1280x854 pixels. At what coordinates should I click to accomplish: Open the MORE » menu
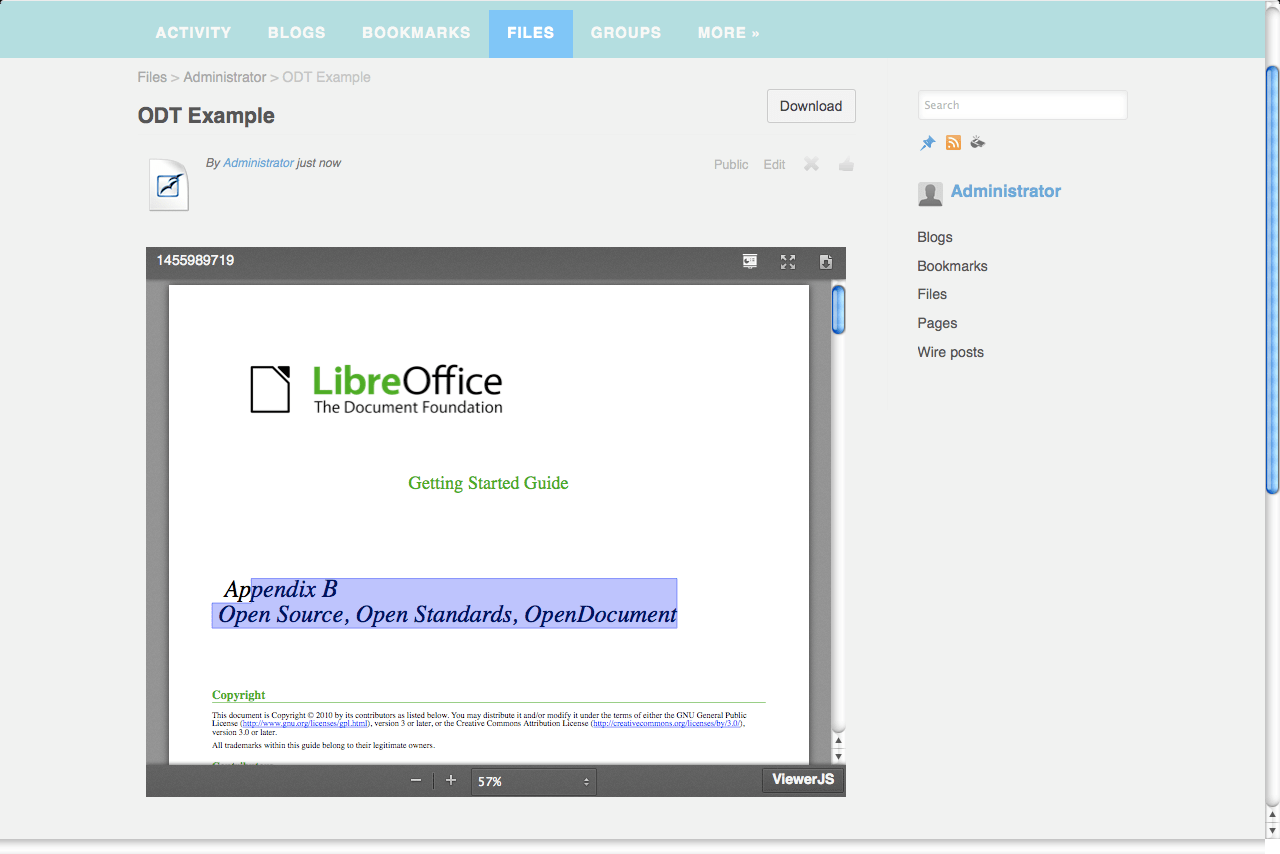pos(729,33)
